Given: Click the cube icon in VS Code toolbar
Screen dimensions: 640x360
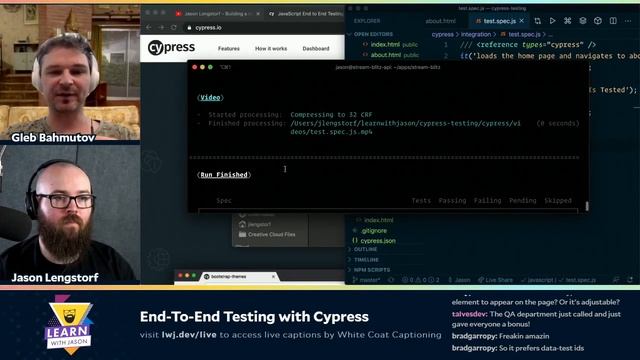Looking at the screenshot, I should pyautogui.click(x=598, y=21).
